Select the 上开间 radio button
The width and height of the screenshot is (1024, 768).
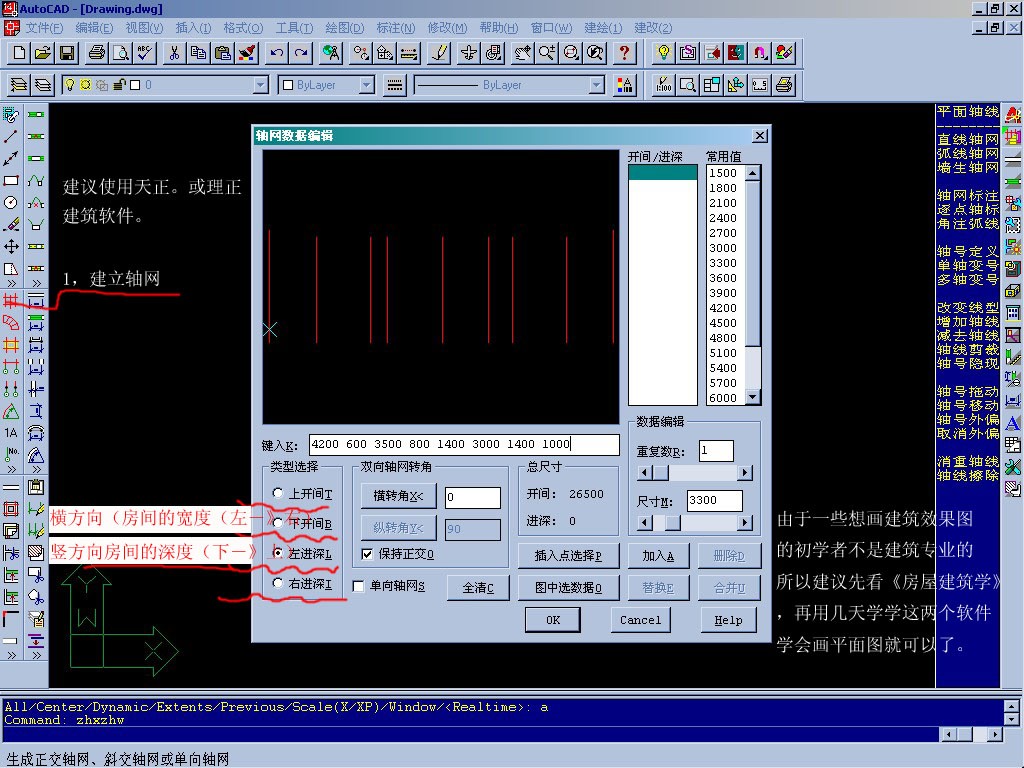point(278,493)
